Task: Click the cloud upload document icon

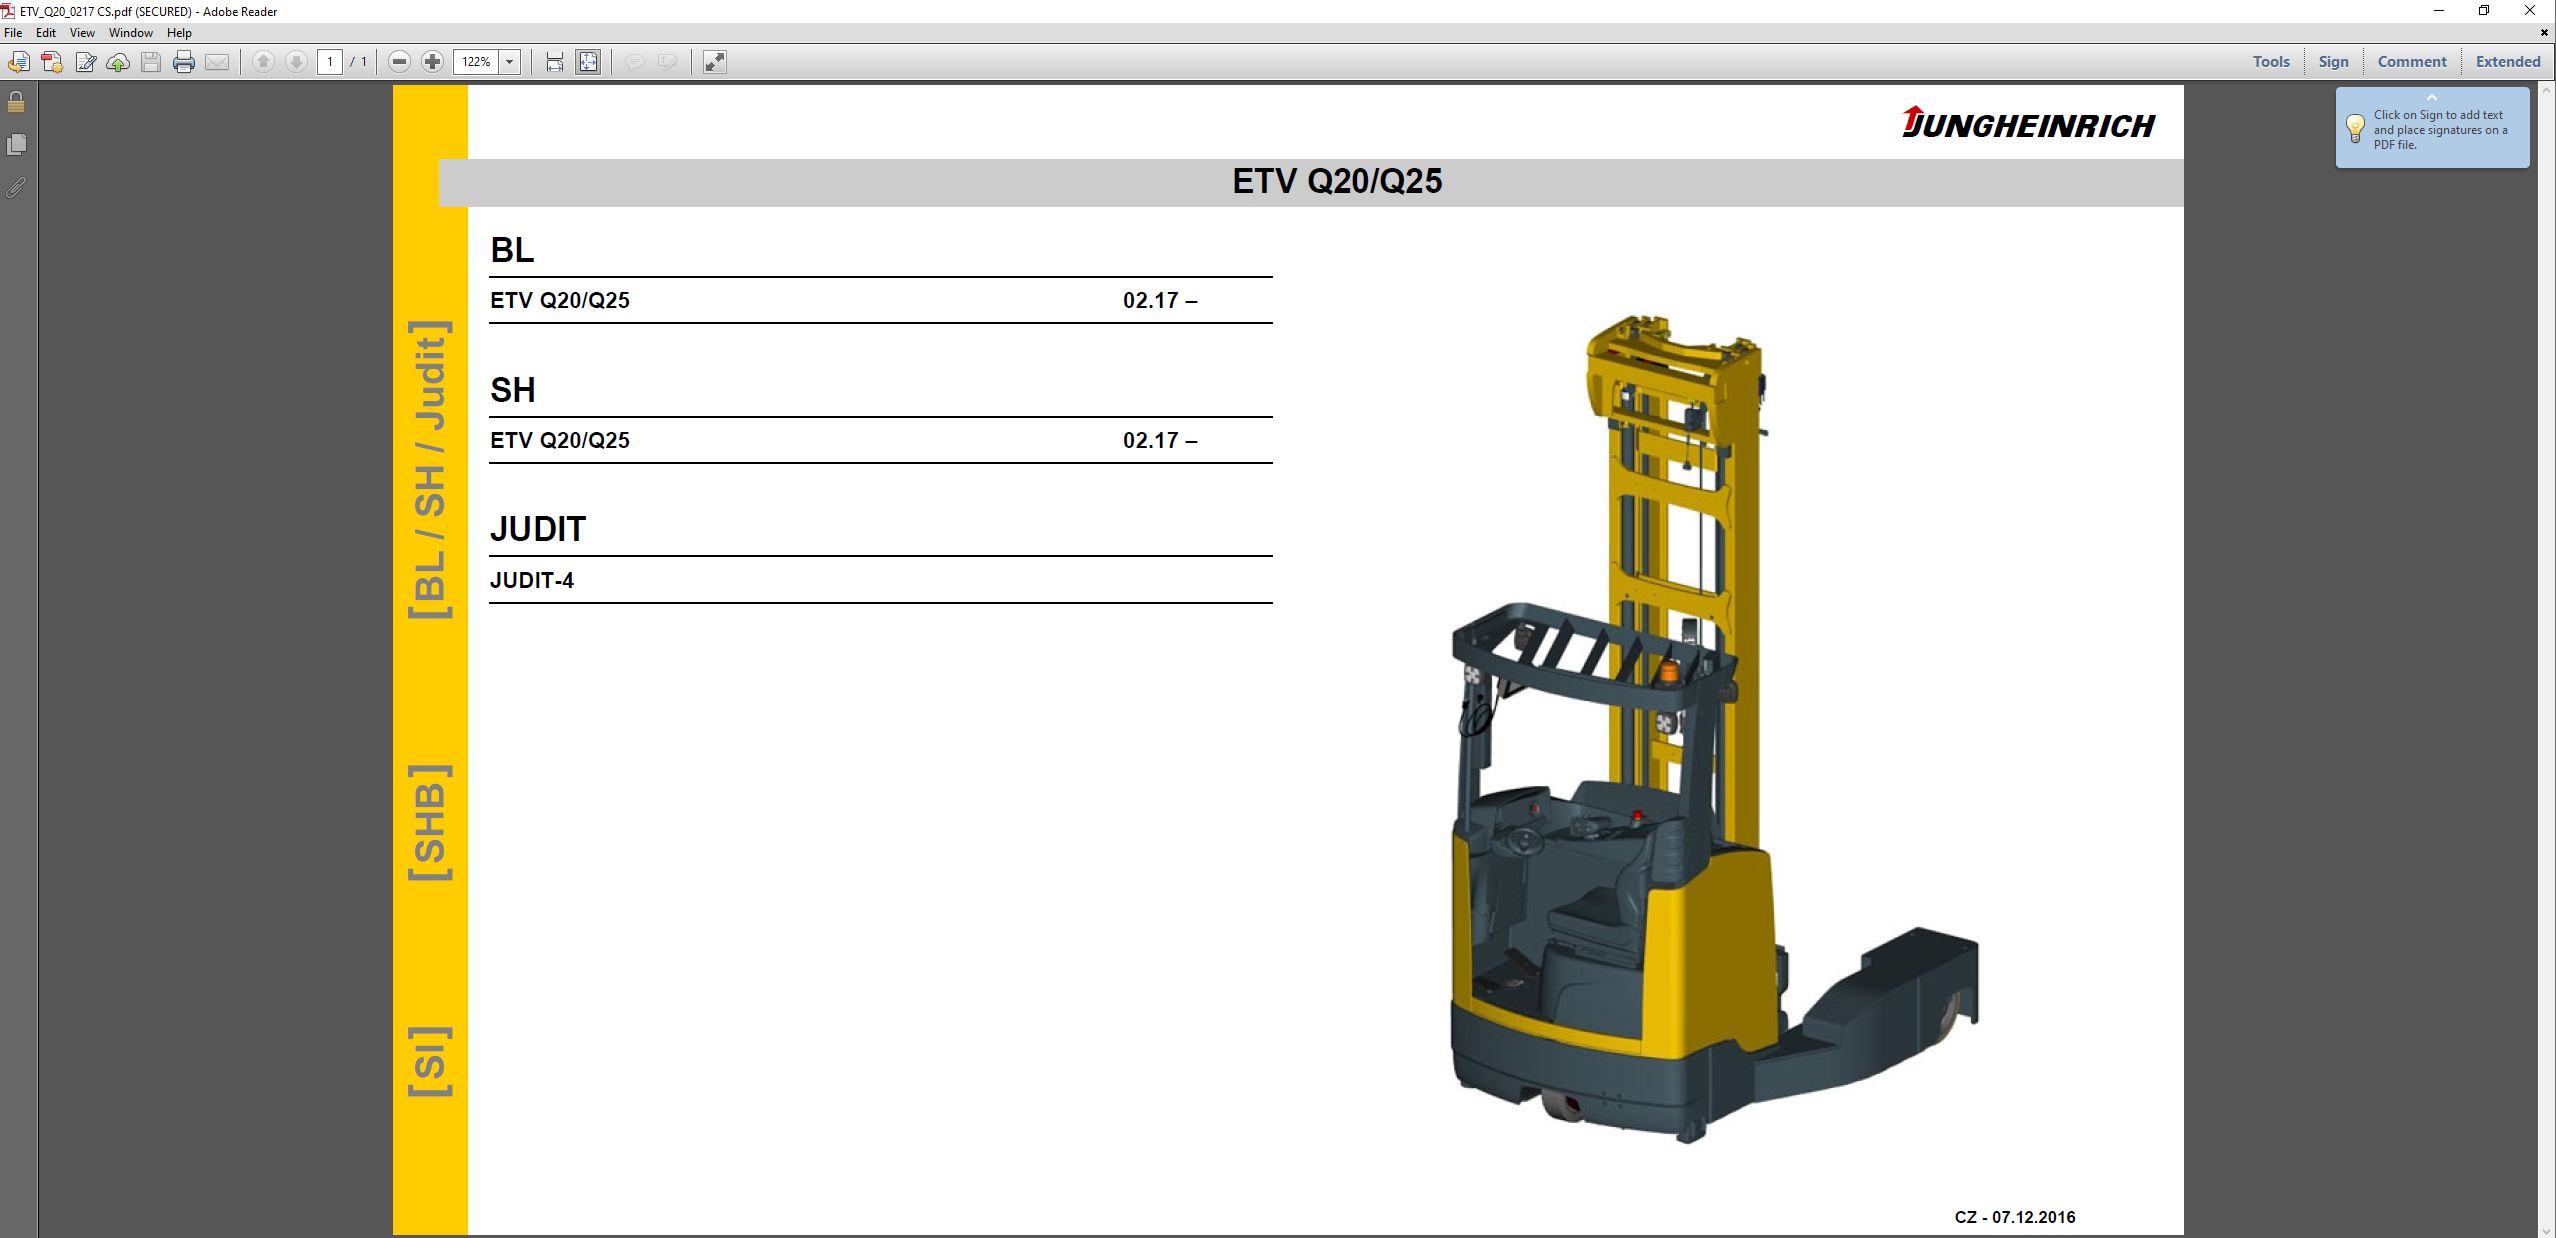Action: pos(116,62)
